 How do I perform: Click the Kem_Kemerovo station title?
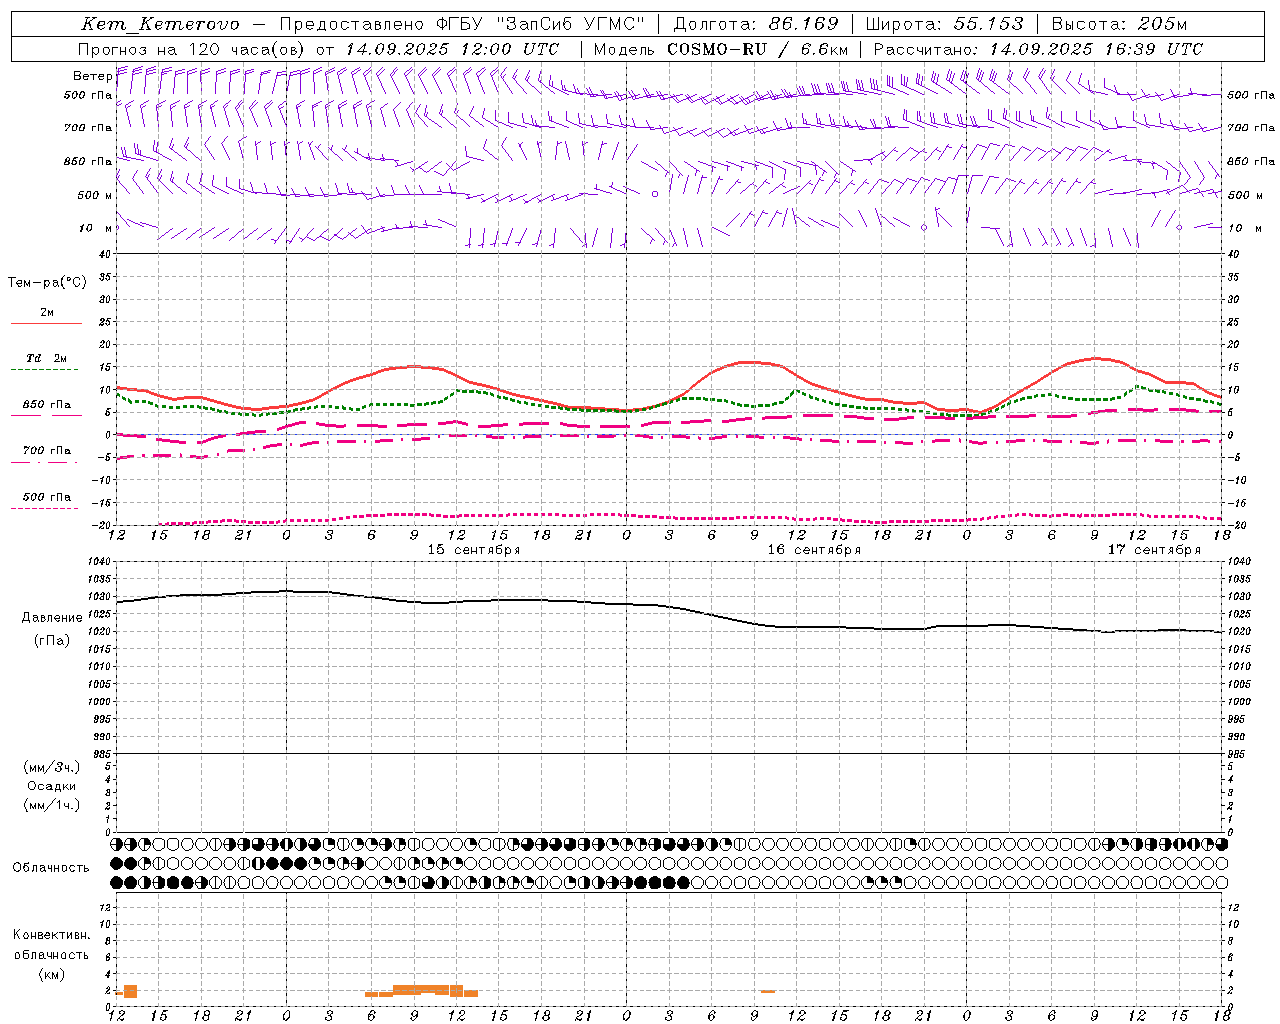(x=161, y=24)
